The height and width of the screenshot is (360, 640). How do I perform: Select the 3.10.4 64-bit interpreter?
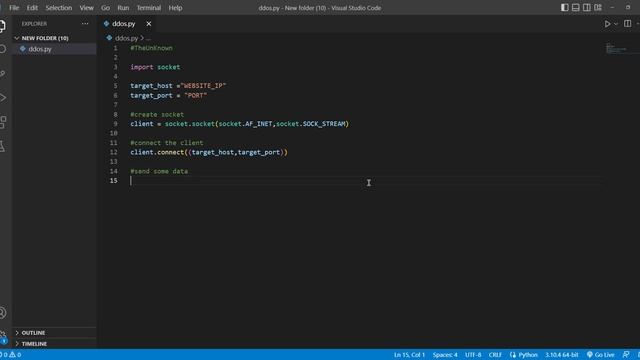tap(562, 355)
